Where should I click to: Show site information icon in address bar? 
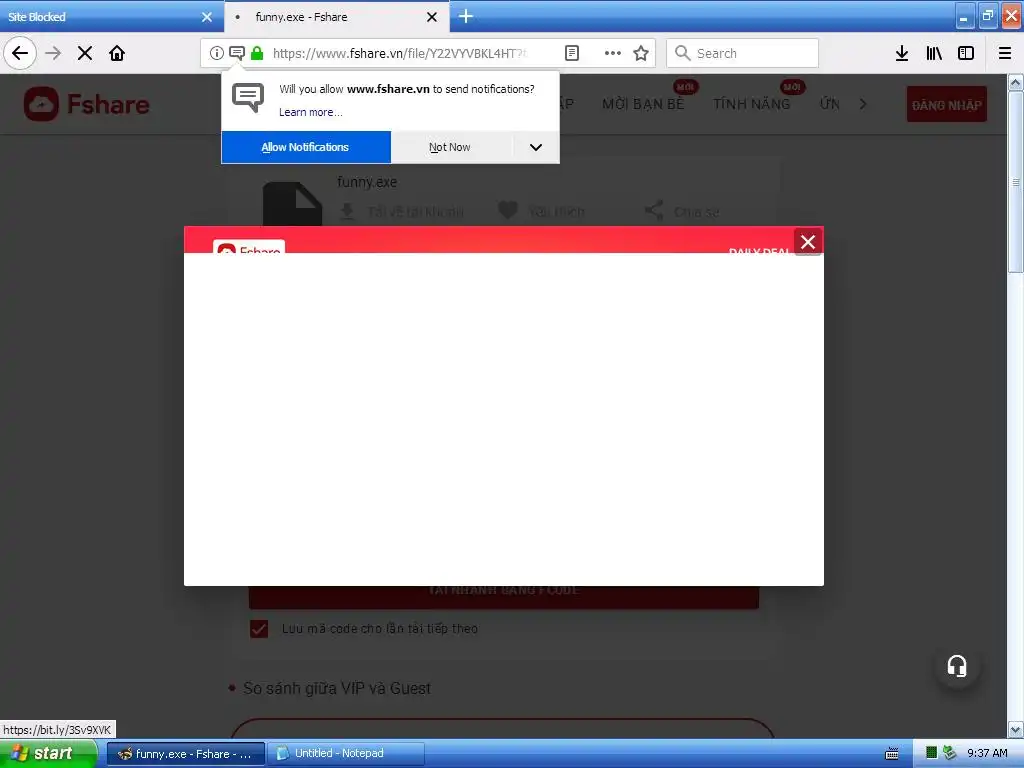216,53
